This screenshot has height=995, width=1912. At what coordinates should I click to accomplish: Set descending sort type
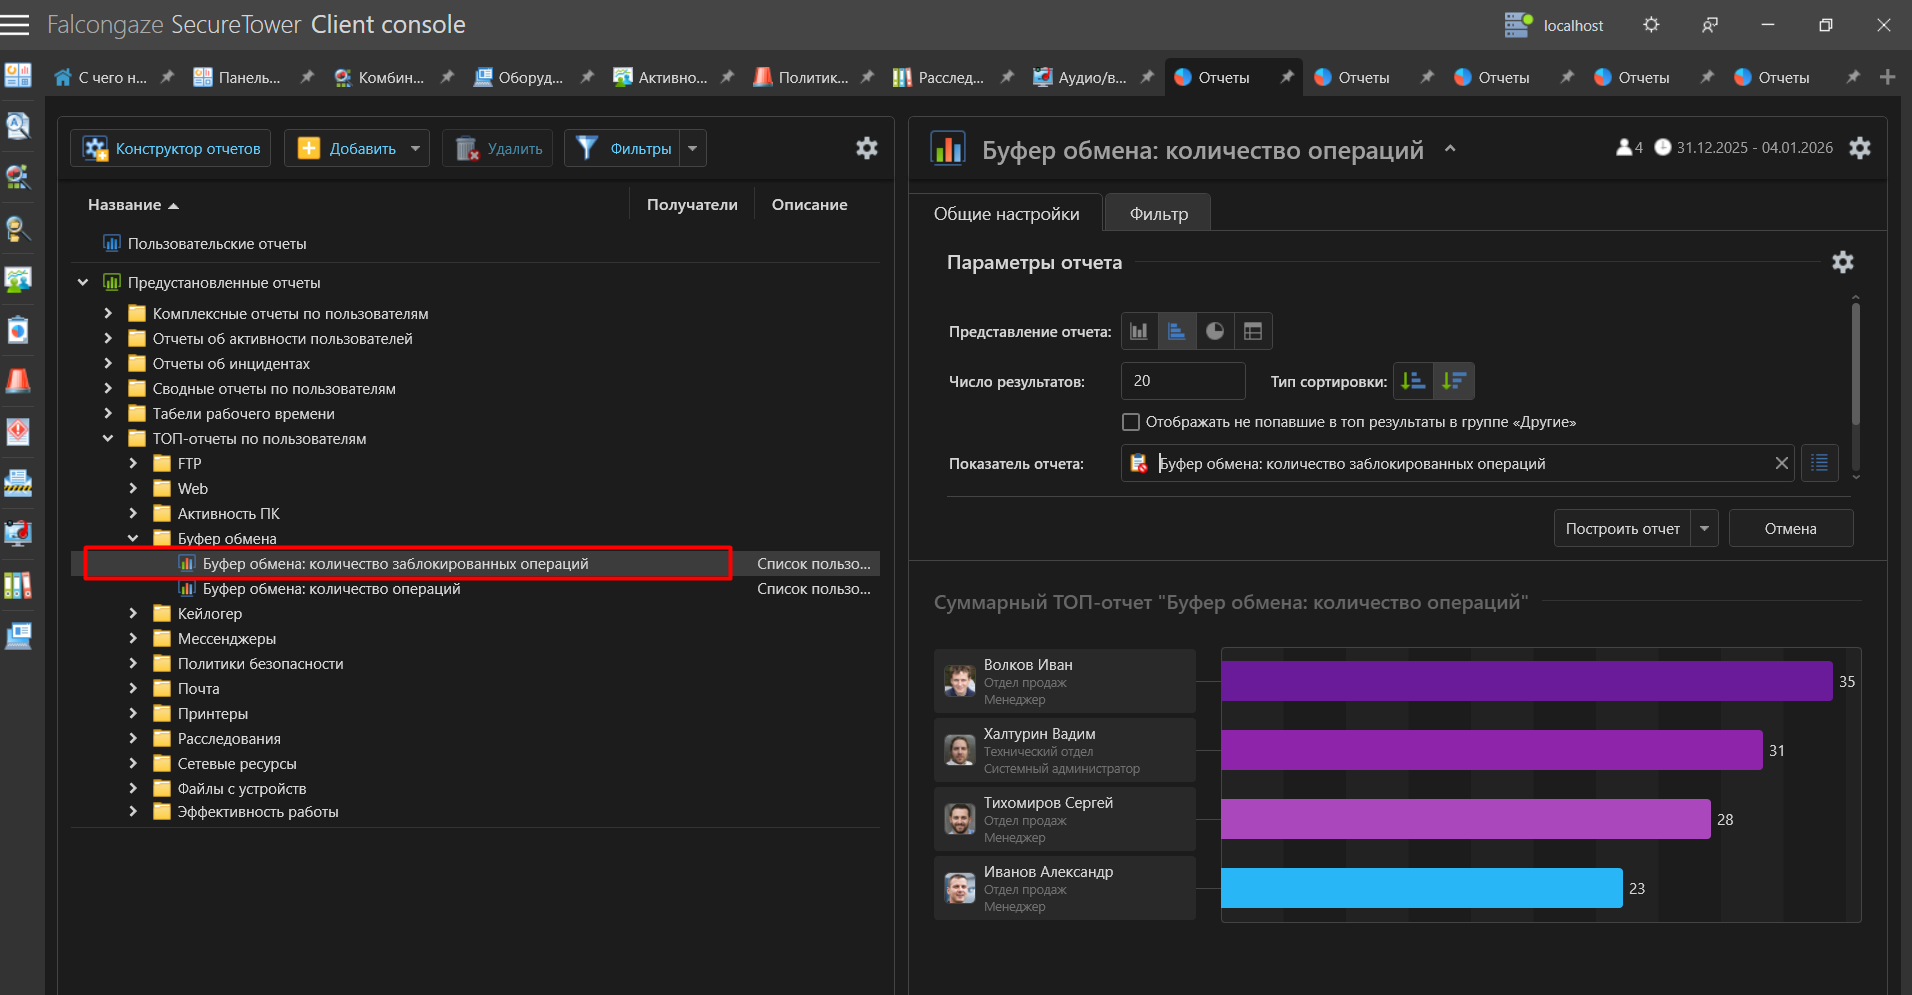tap(1454, 381)
